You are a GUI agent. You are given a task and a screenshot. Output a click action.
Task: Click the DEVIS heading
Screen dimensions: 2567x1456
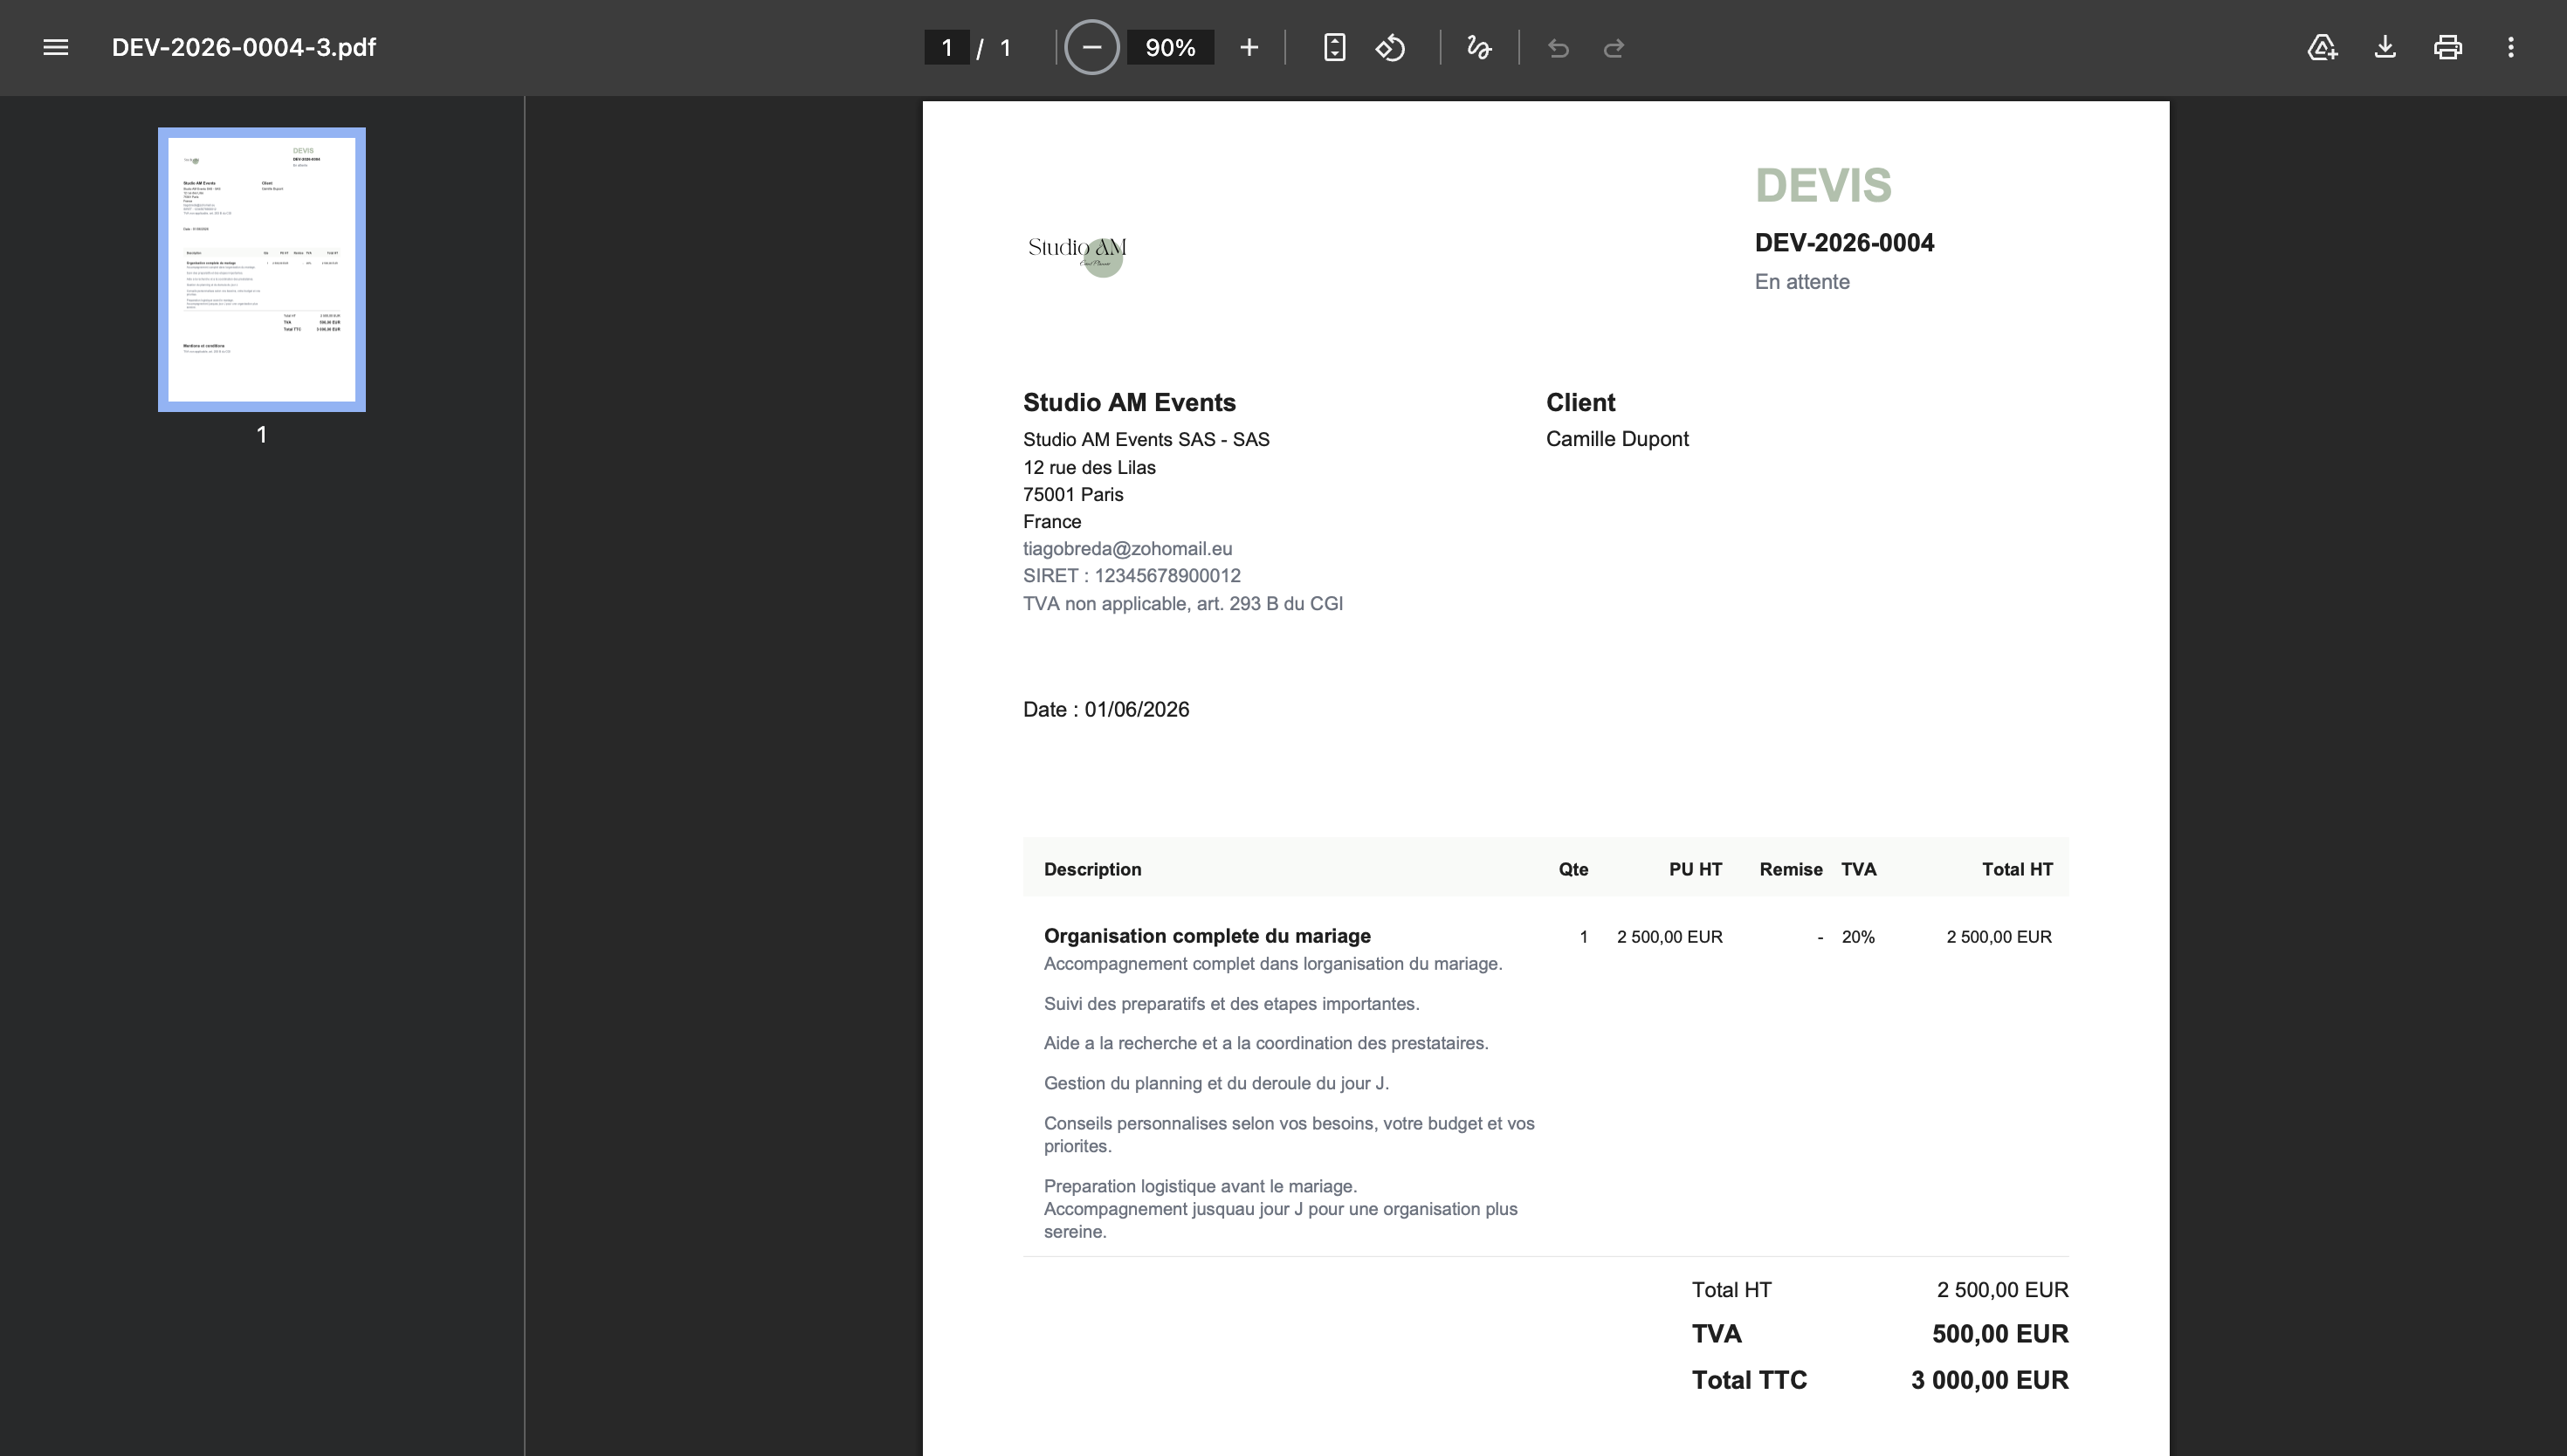(x=1823, y=185)
